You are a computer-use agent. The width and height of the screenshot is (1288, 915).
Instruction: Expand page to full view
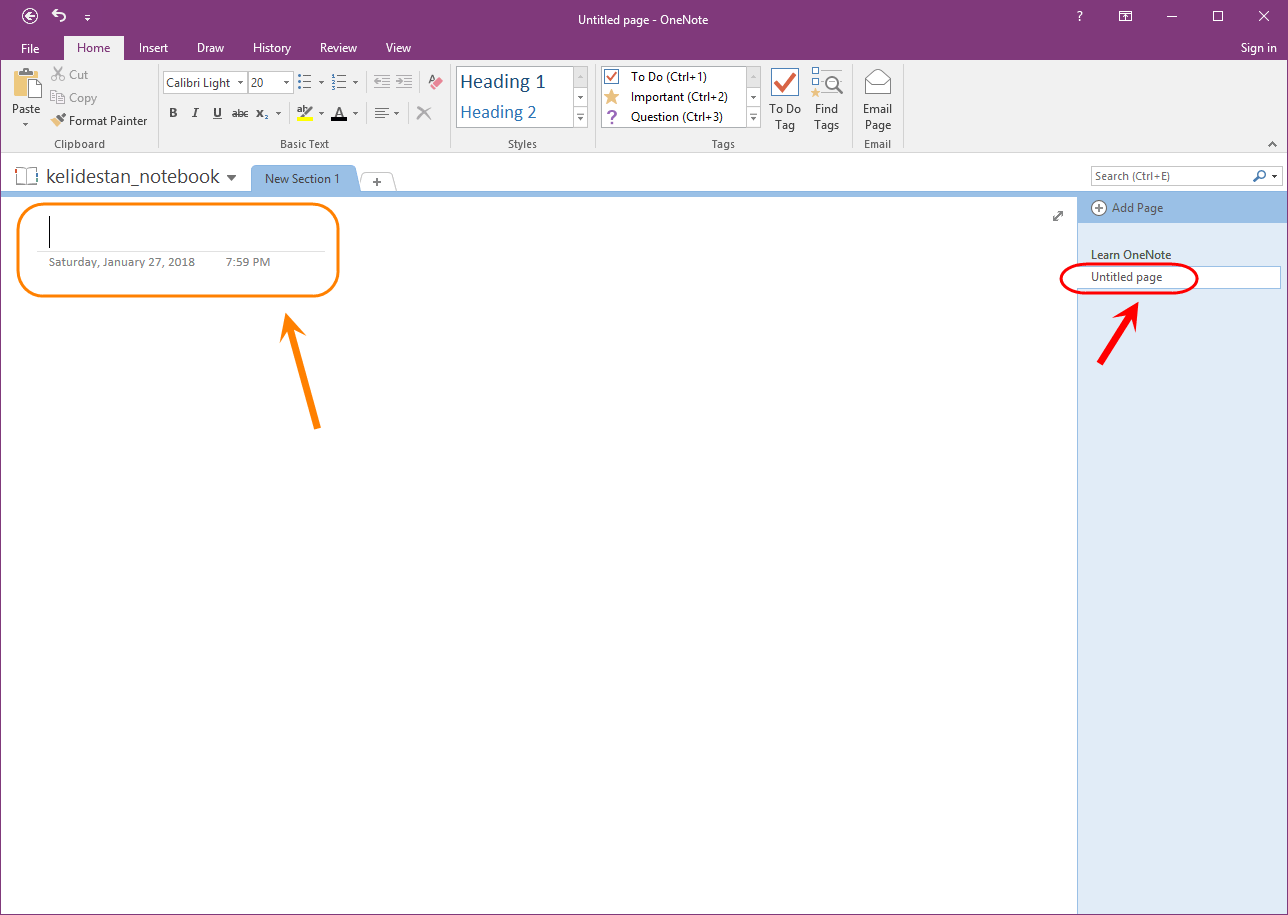tap(1058, 216)
